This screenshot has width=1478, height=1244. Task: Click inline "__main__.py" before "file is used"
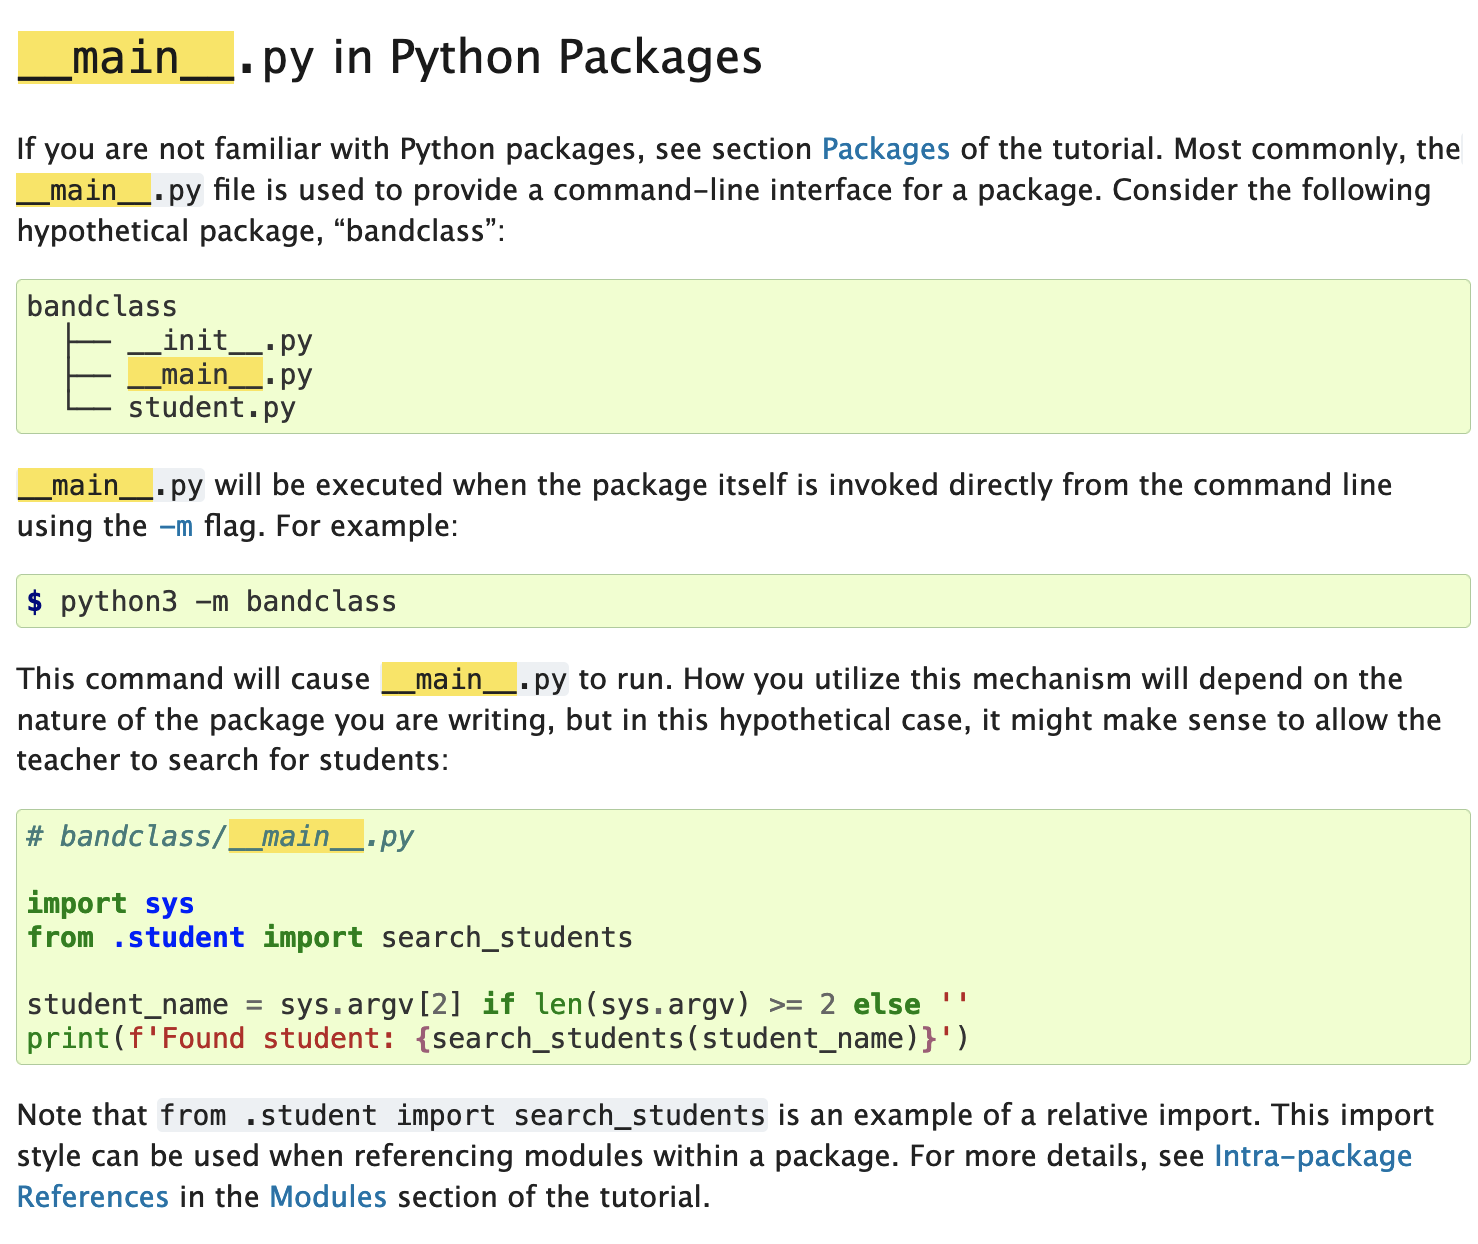(x=110, y=190)
